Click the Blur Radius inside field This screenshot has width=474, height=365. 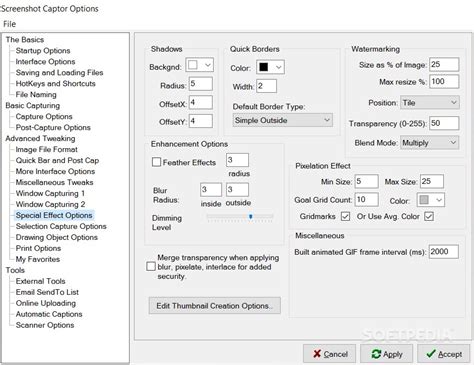coord(211,189)
